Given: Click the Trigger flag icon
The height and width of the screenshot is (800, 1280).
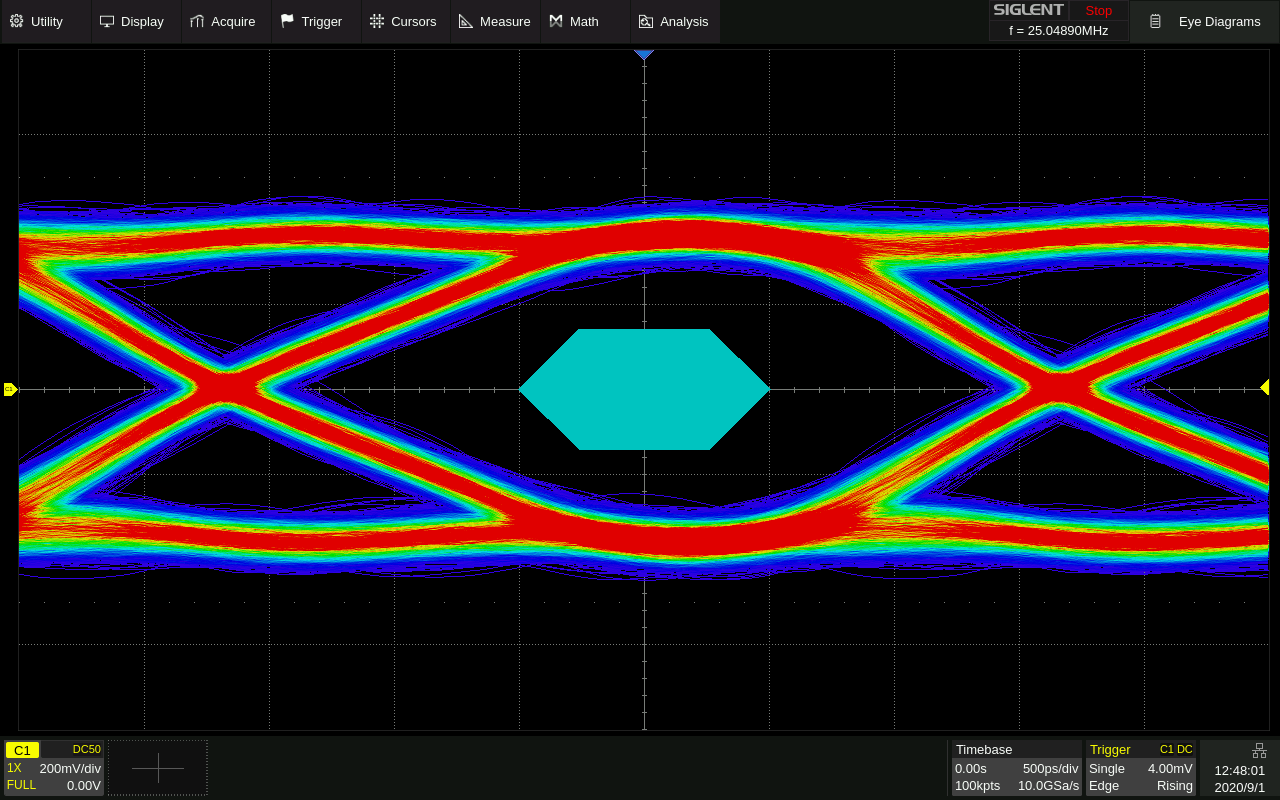Looking at the screenshot, I should (287, 21).
